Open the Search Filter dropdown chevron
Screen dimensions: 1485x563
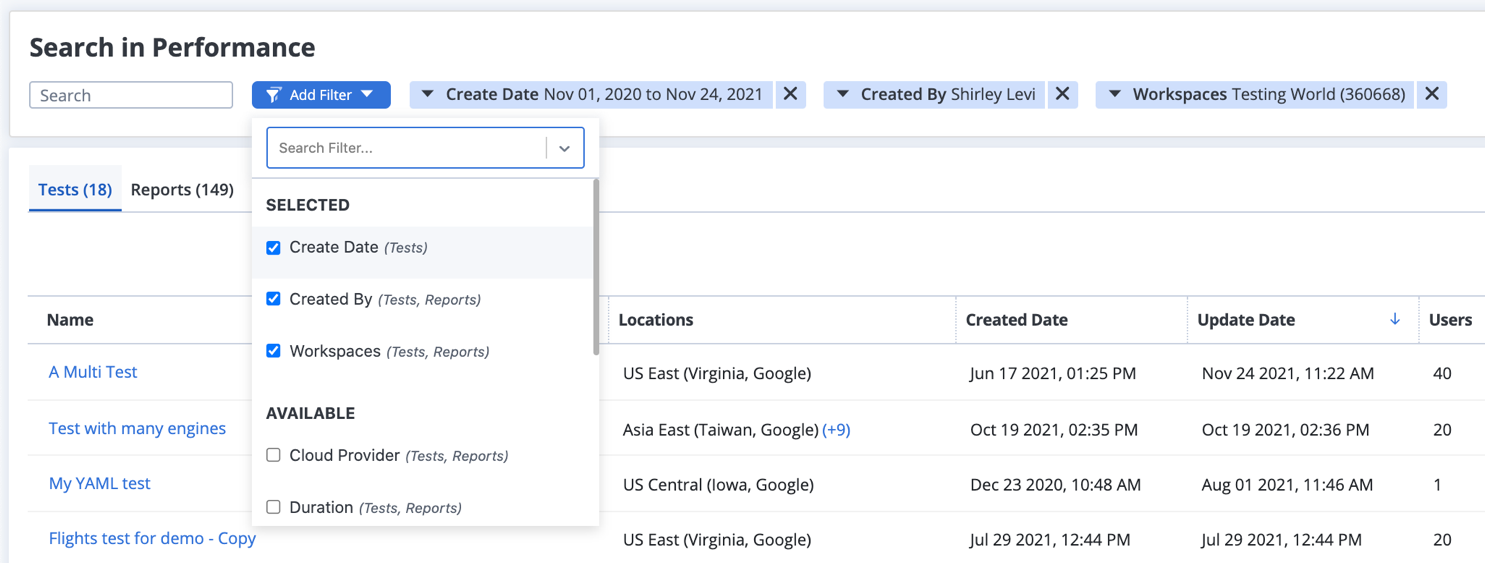point(564,148)
